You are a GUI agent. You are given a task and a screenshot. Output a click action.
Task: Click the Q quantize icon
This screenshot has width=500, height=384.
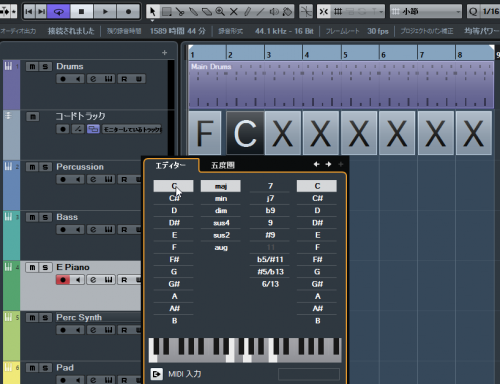click(x=473, y=12)
